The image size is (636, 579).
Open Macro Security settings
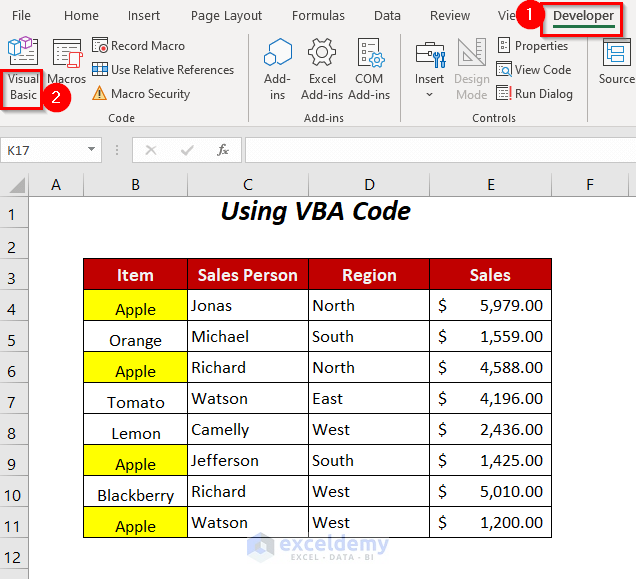pyautogui.click(x=141, y=94)
